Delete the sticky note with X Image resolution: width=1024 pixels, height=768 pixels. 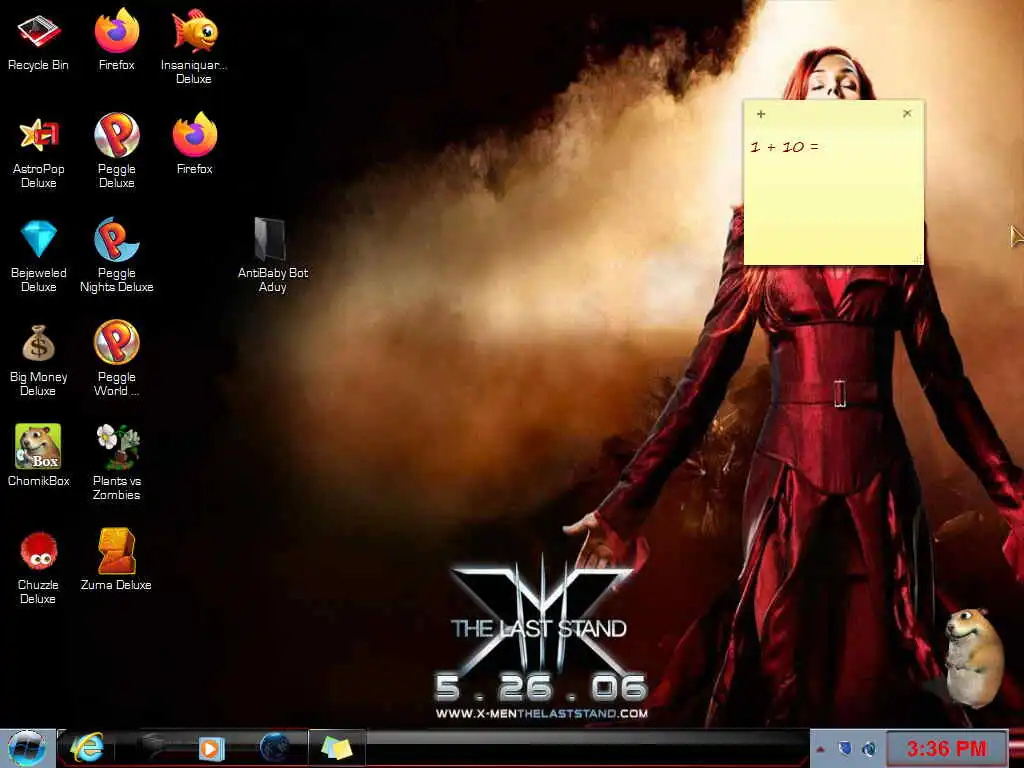click(907, 114)
